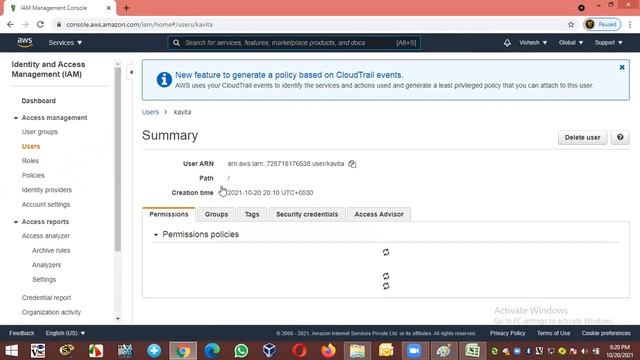
Task: Open the Support dropdown menu
Action: click(x=608, y=42)
